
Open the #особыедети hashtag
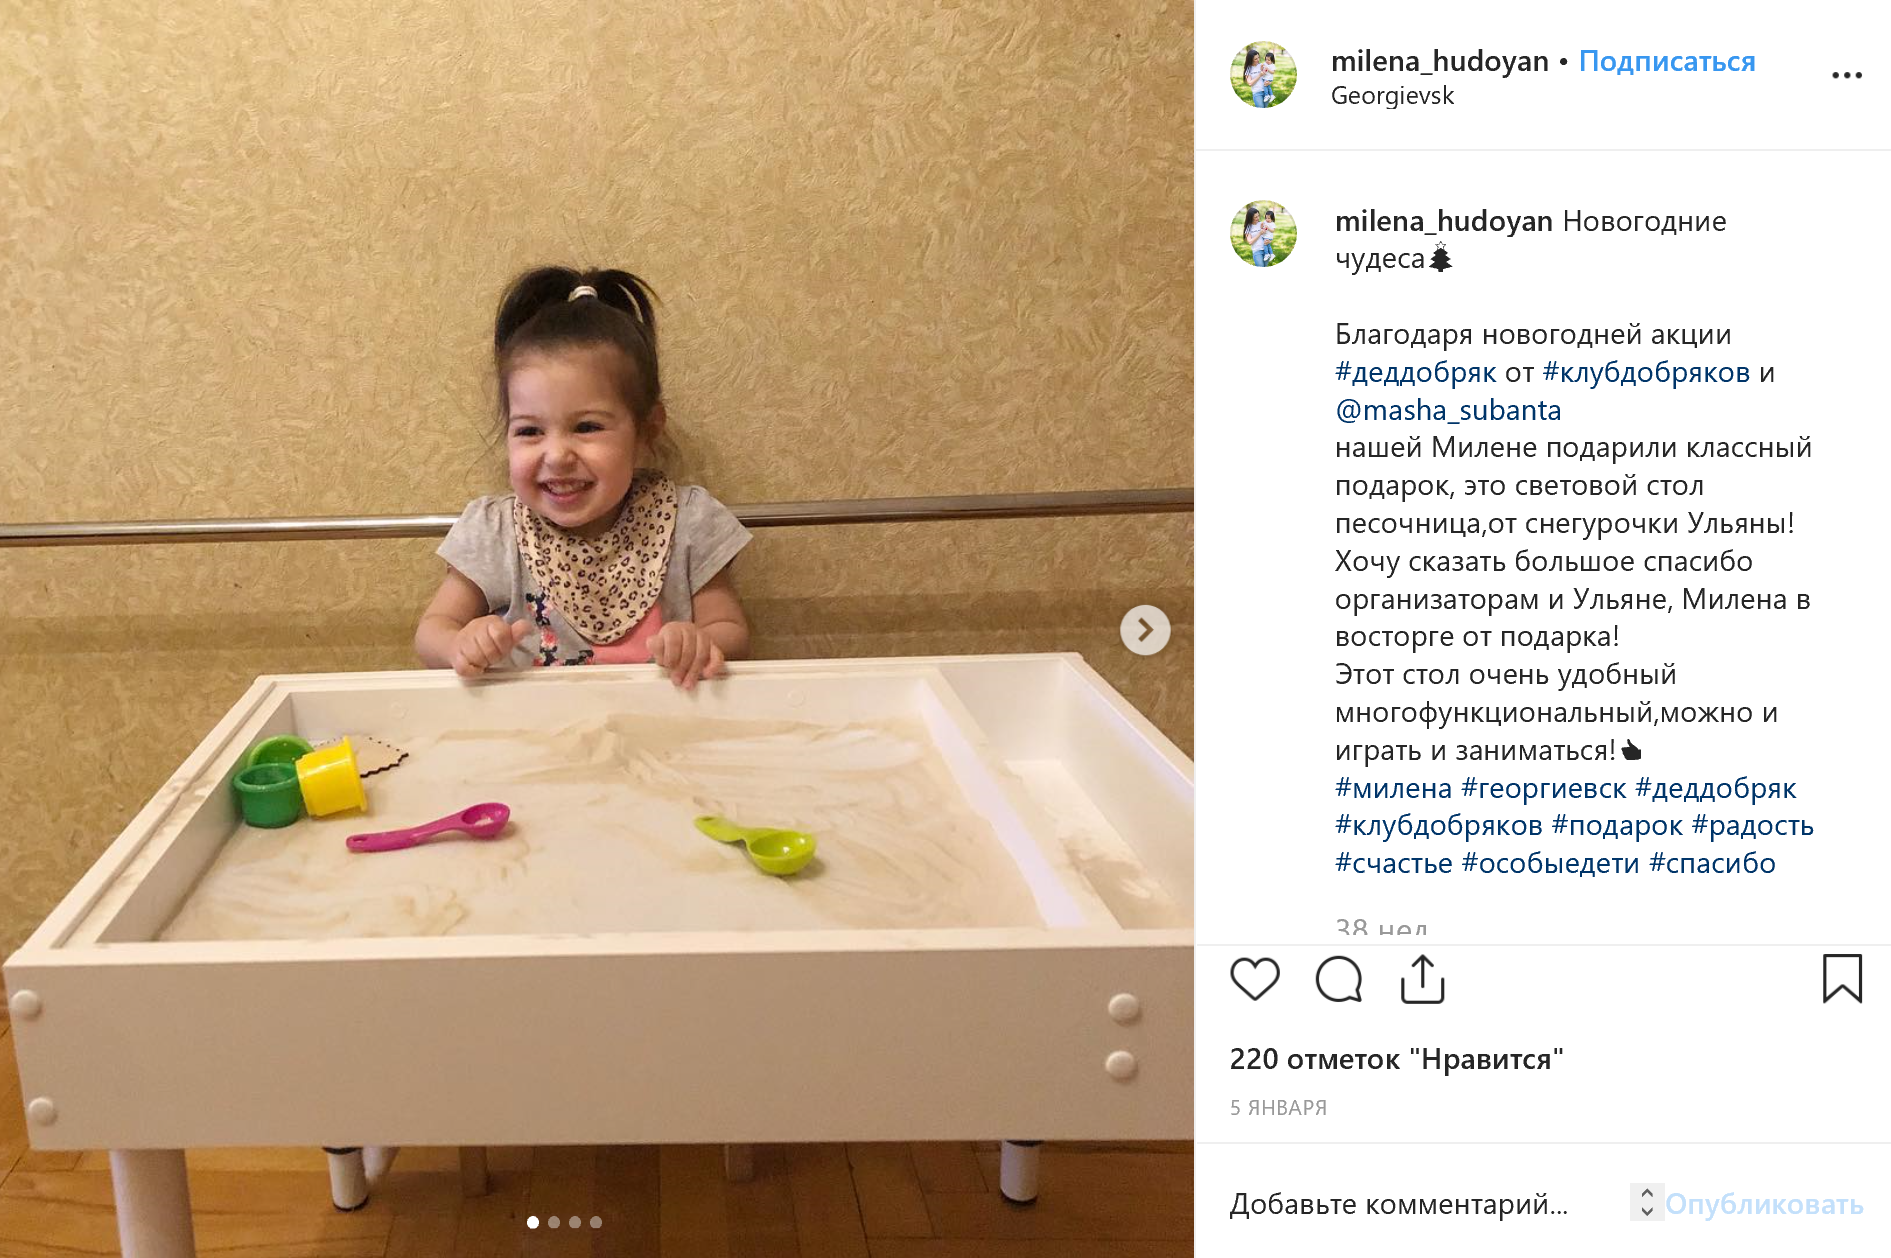[1550, 863]
